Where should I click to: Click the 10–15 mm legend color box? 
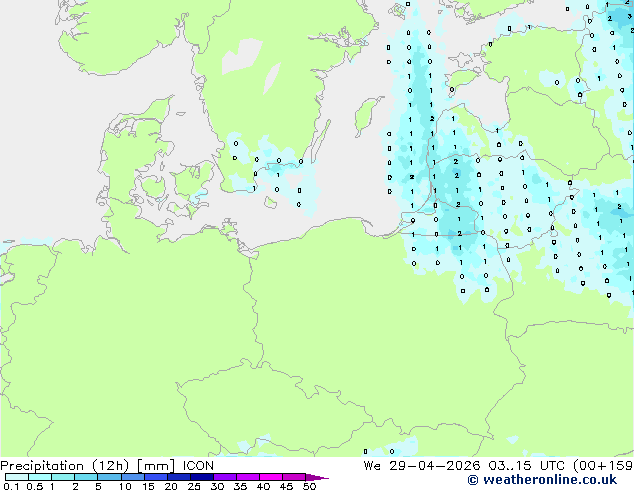[x=133, y=477]
